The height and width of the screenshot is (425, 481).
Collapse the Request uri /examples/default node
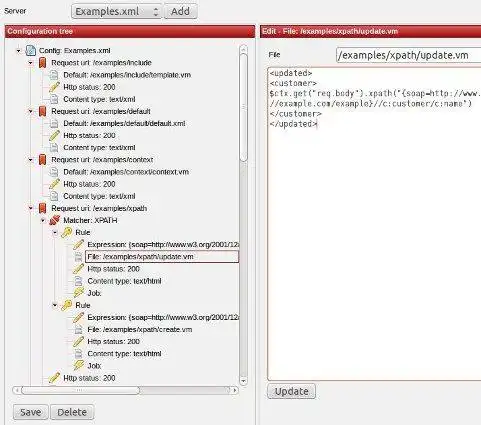(31, 112)
